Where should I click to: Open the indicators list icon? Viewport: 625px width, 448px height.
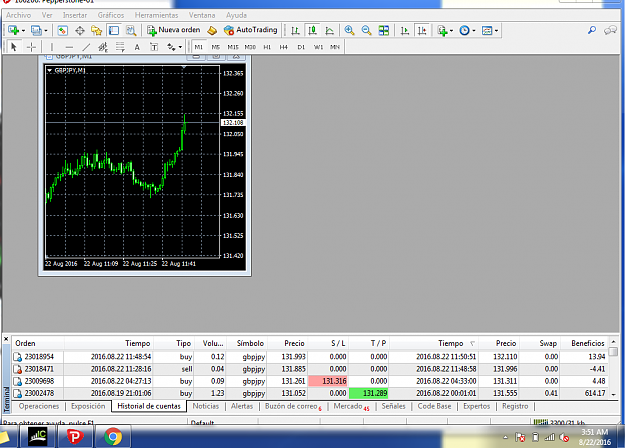[442, 30]
